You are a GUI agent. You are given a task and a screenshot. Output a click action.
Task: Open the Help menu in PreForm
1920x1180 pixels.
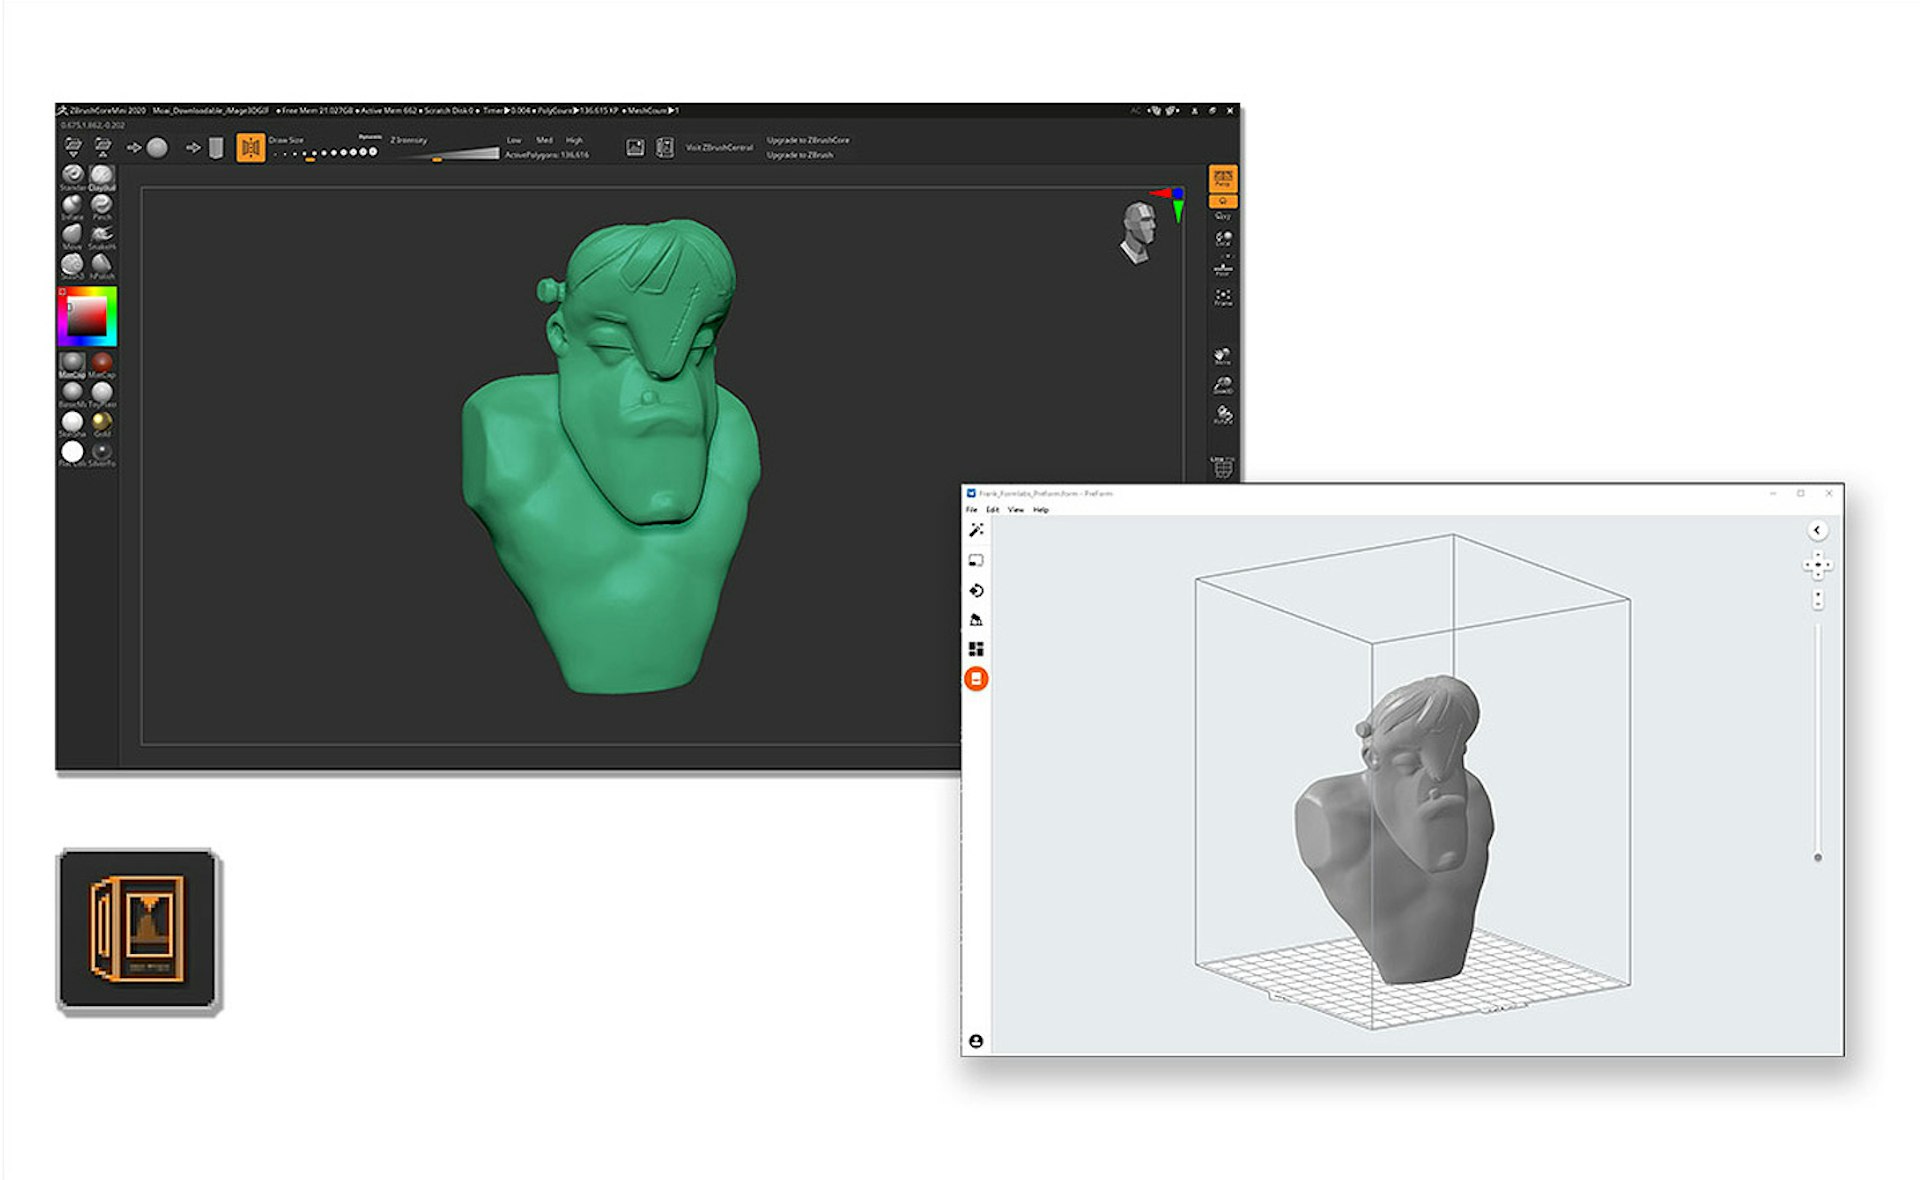(1041, 510)
